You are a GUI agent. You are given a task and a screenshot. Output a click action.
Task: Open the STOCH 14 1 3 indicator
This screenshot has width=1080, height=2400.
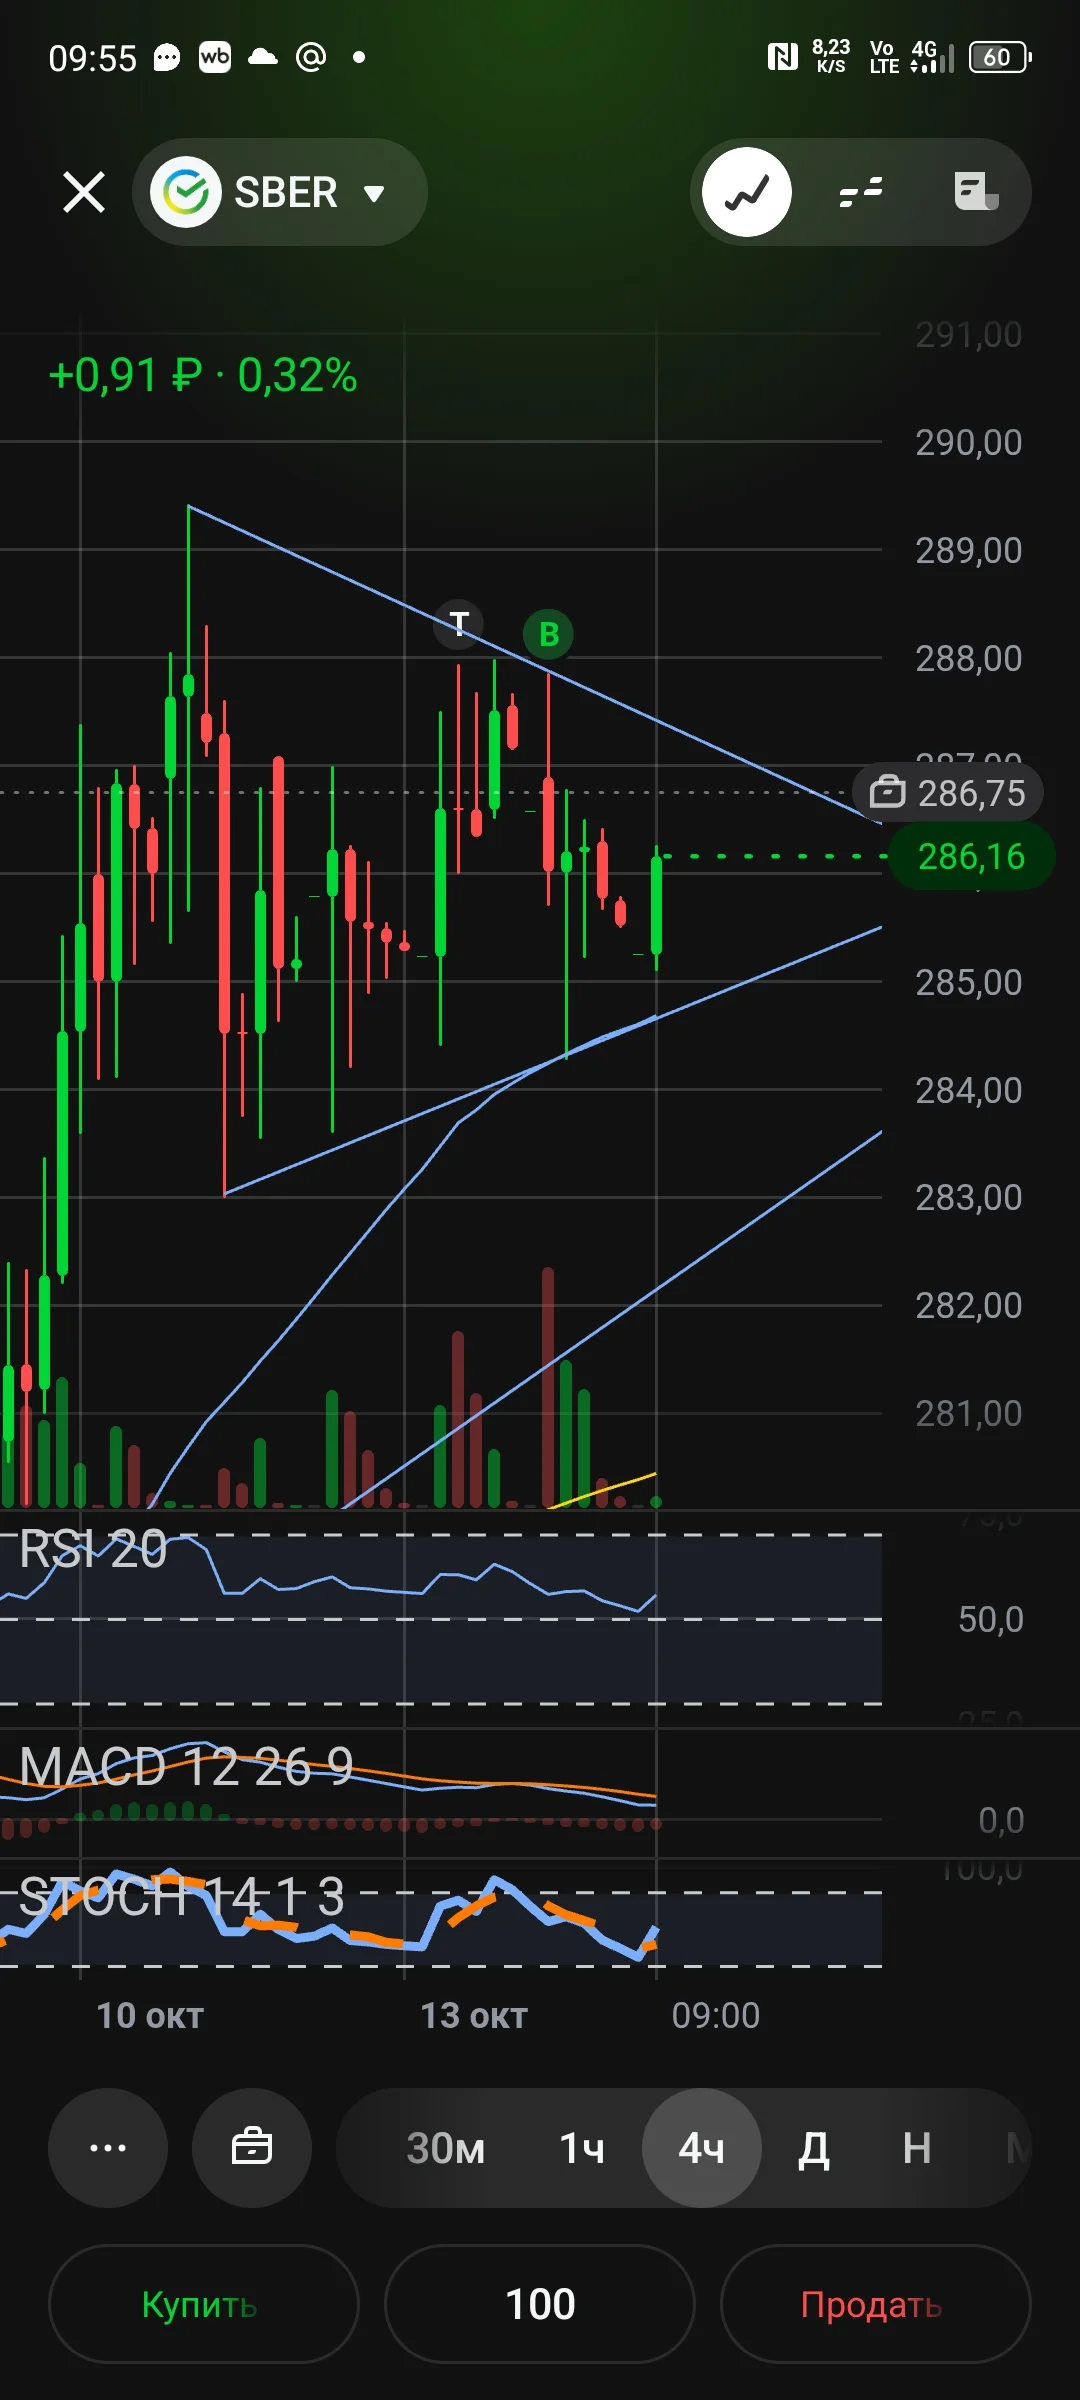(182, 1896)
